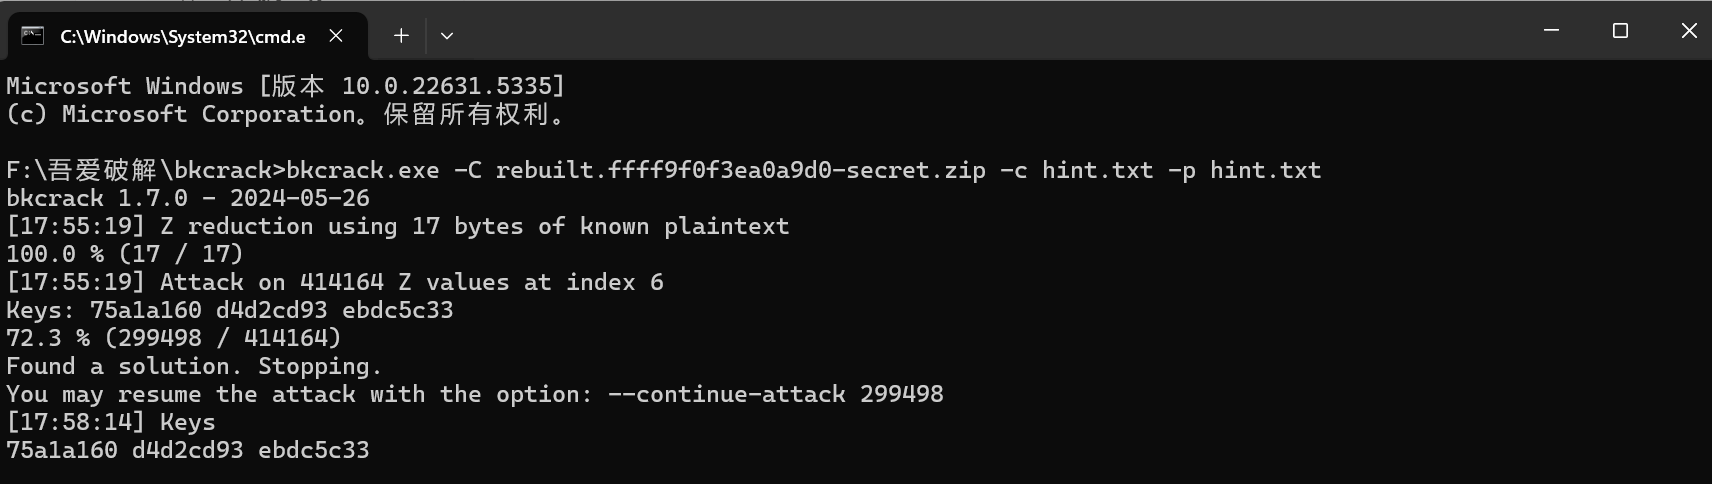Click the Z reduction output line

pos(397,226)
